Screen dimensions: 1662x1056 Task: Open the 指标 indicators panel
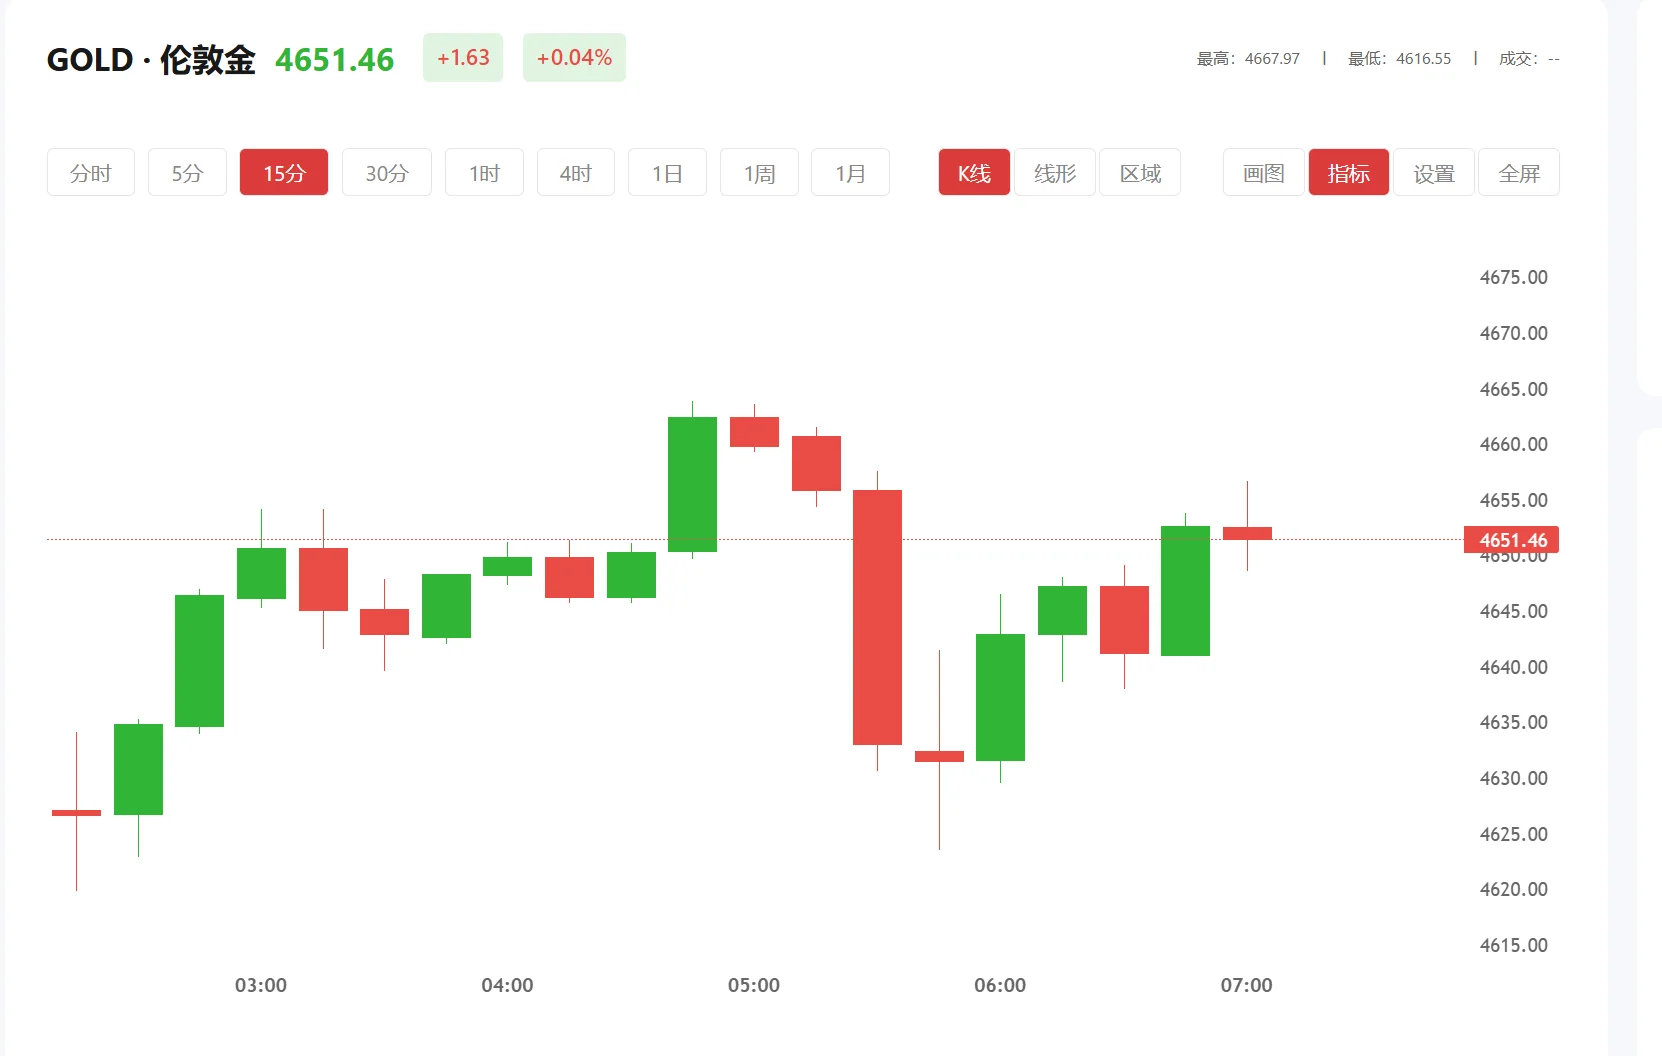1348,172
